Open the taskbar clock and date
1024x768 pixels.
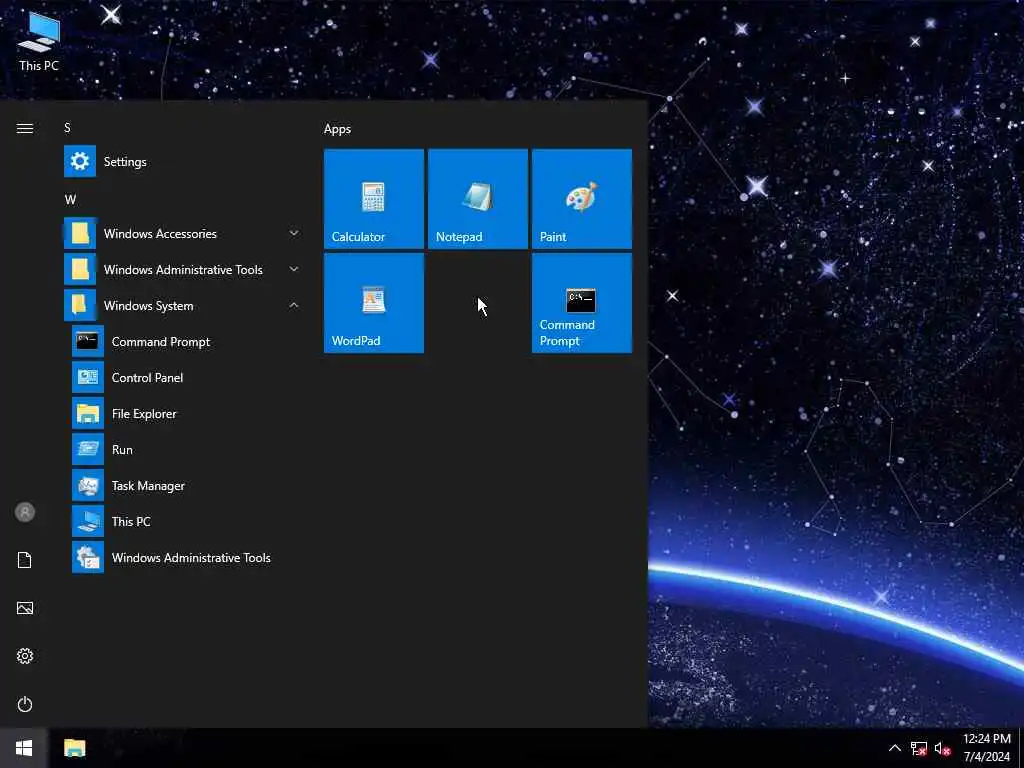pyautogui.click(x=987, y=748)
